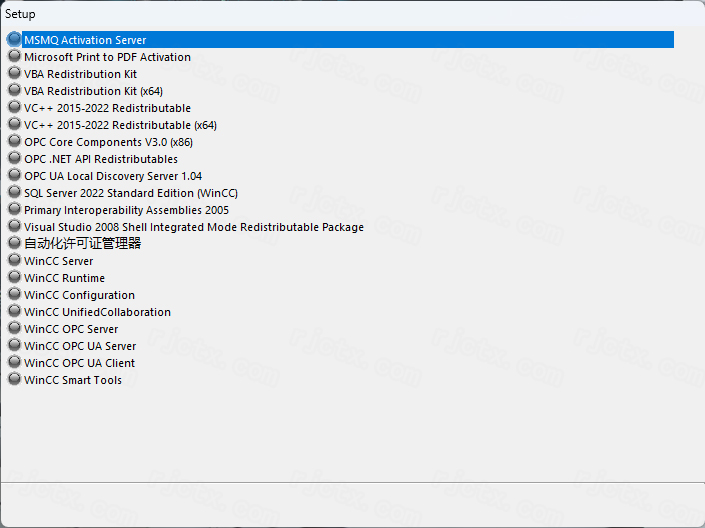Select the MSMQ Activation Server row
The height and width of the screenshot is (528, 705).
click(x=348, y=40)
